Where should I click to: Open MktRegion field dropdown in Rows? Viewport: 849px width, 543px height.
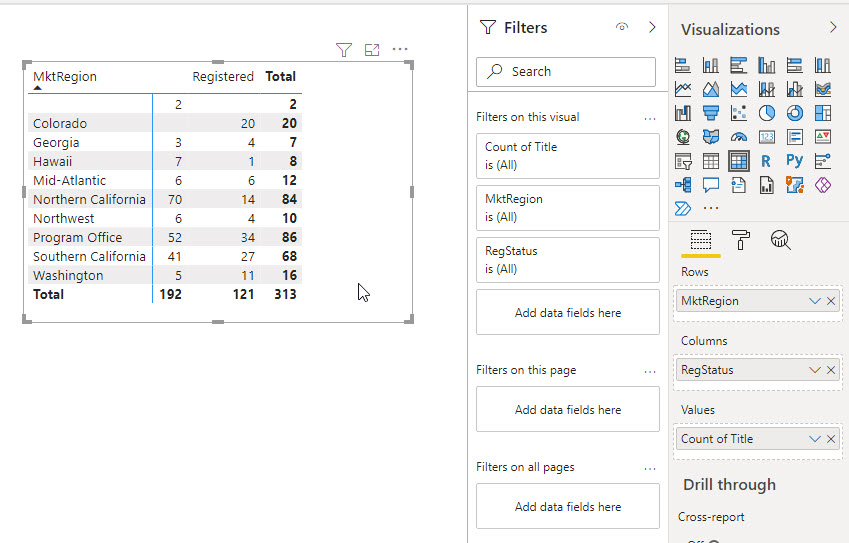814,301
